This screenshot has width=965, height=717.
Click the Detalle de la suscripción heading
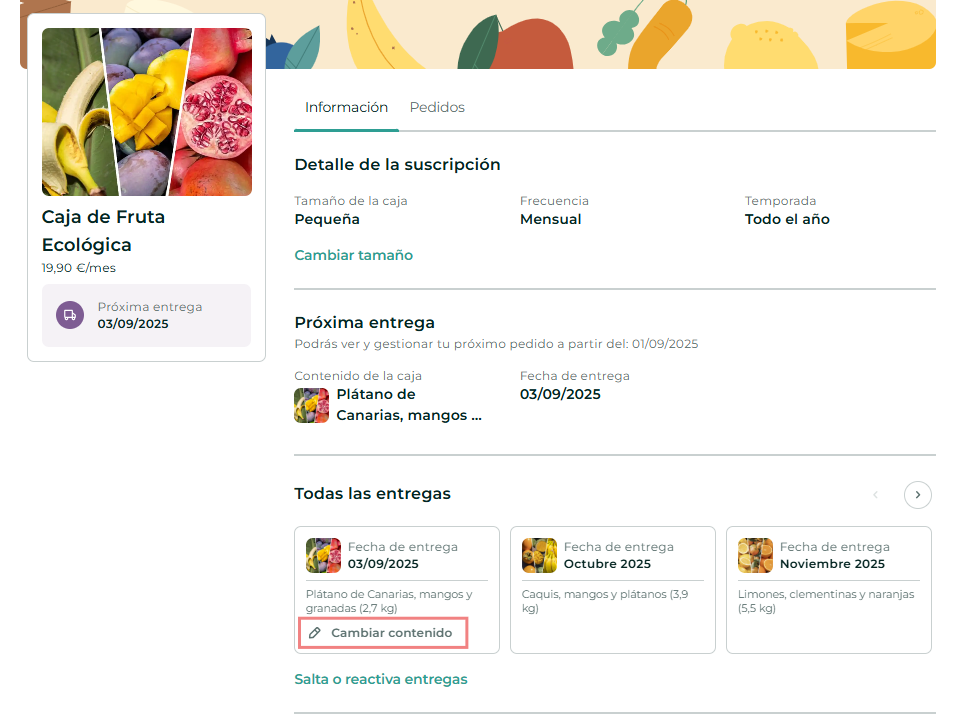(397, 164)
